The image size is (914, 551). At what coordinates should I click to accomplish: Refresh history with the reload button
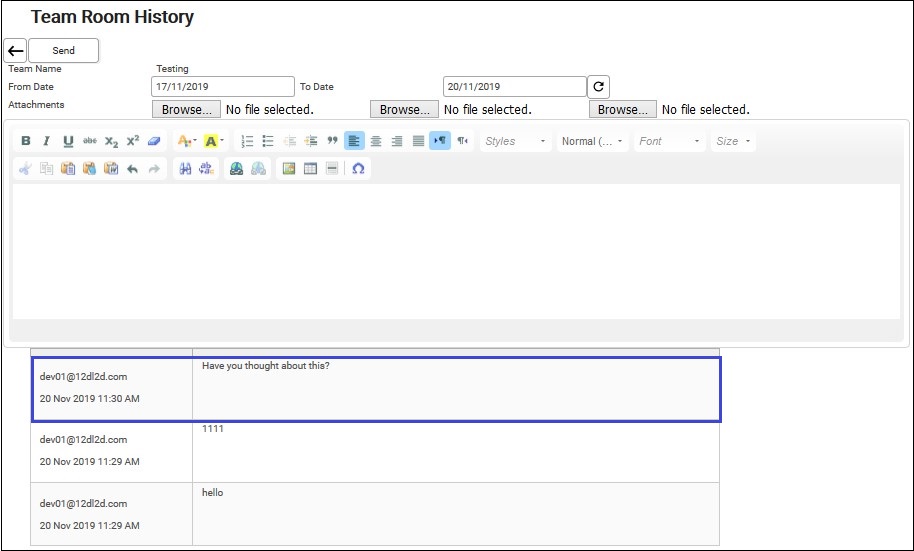click(599, 87)
